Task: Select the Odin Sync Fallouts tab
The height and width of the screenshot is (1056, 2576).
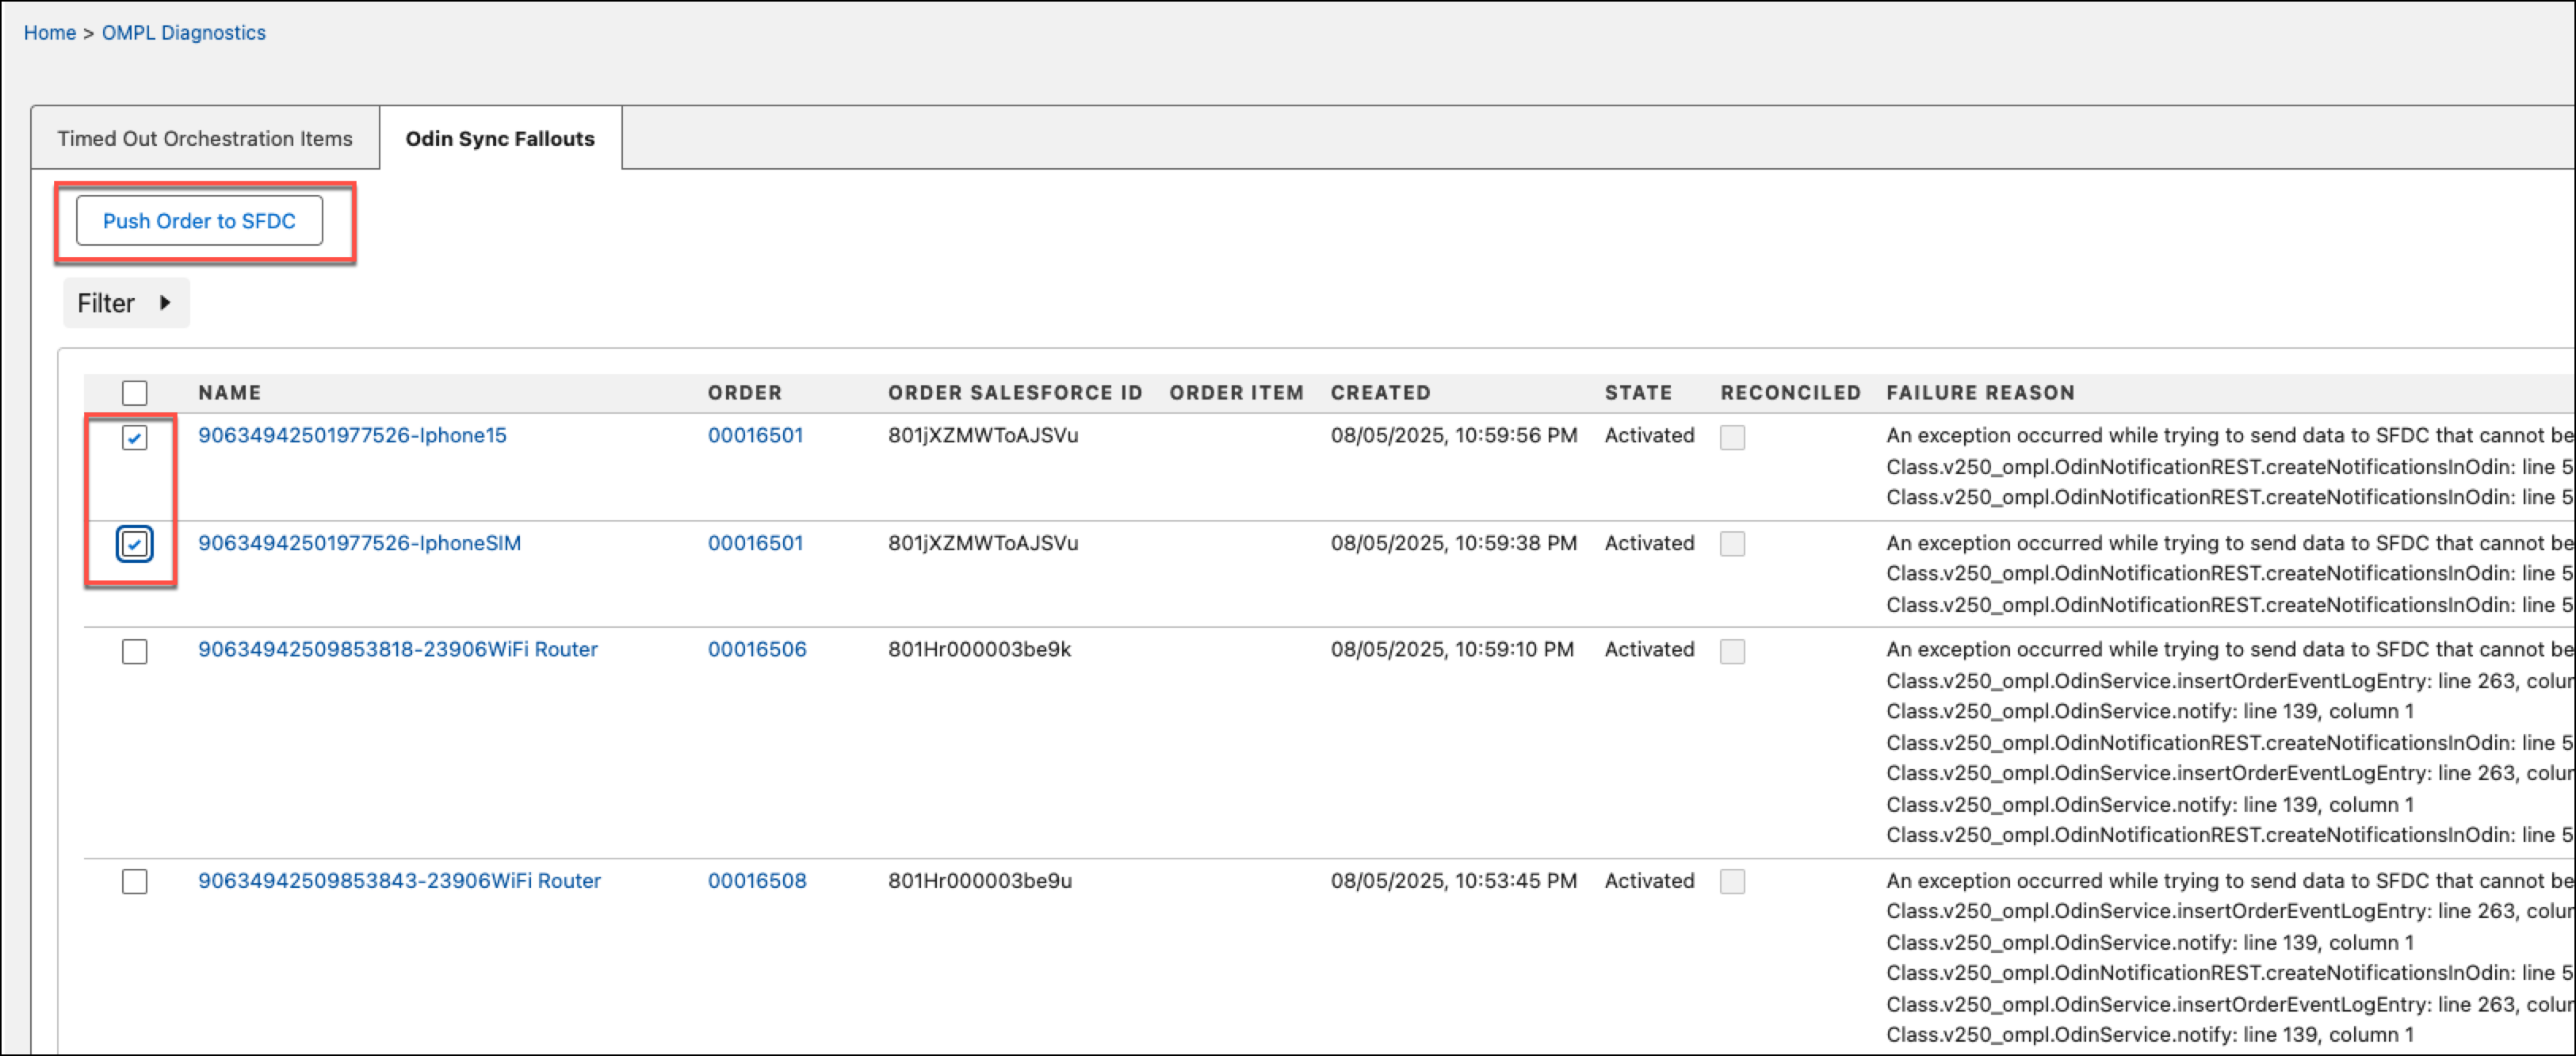Action: click(x=500, y=139)
